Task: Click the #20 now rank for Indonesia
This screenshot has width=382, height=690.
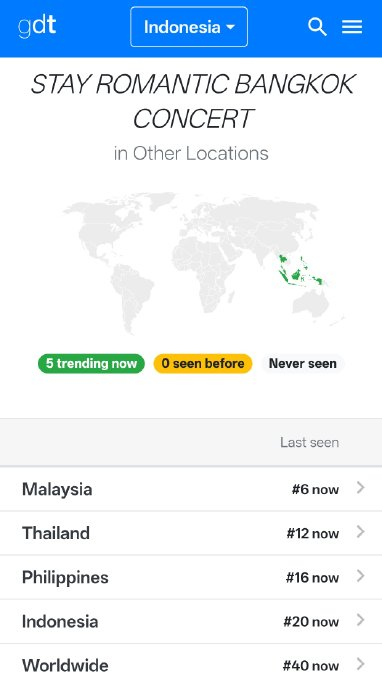Action: 311,622
